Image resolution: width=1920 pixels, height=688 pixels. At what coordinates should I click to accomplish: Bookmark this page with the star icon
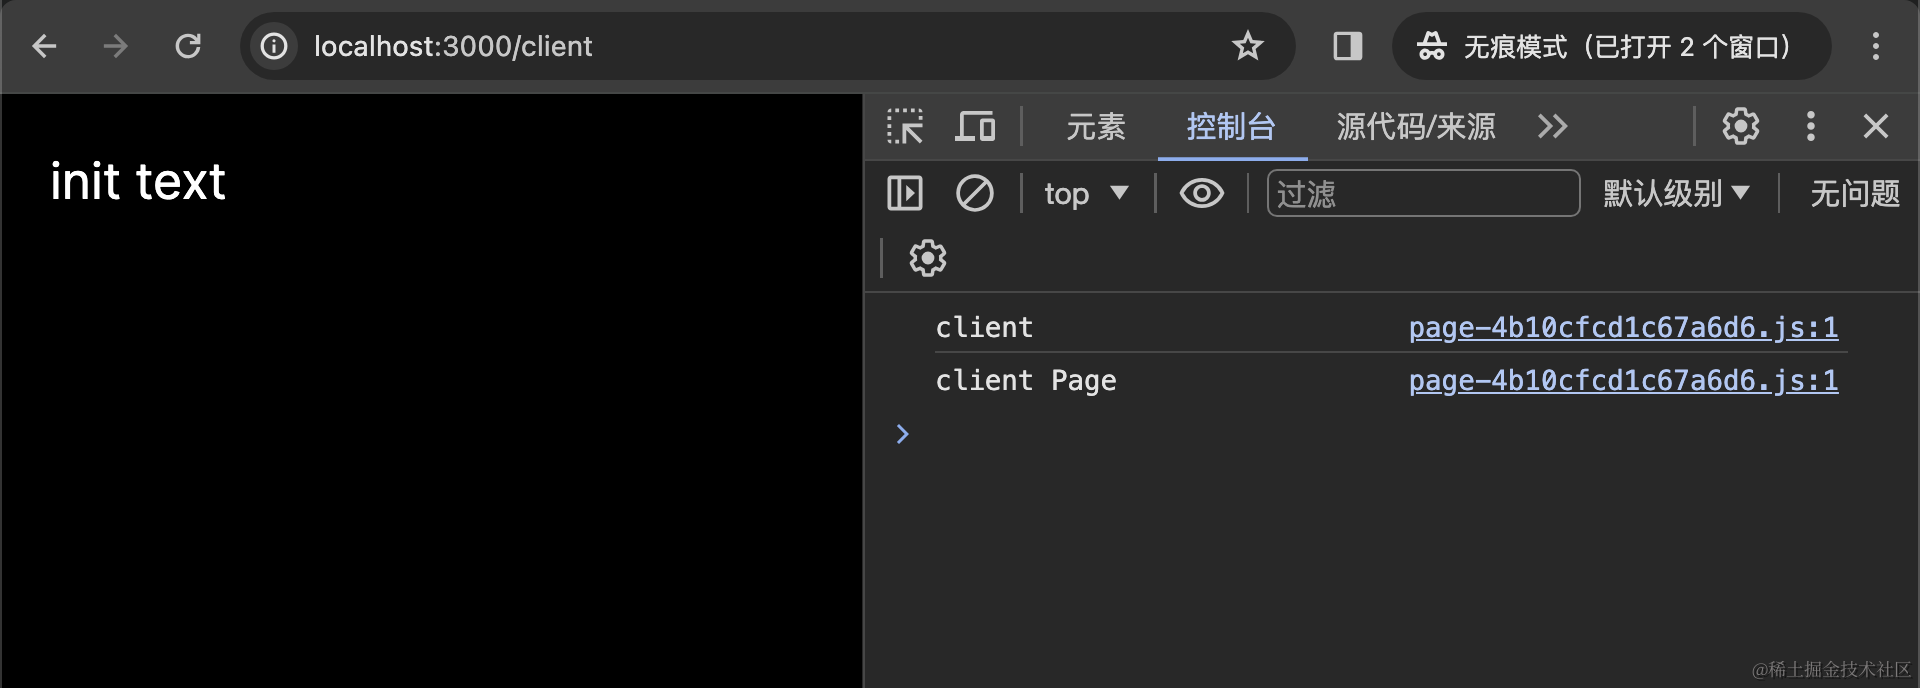point(1247,46)
